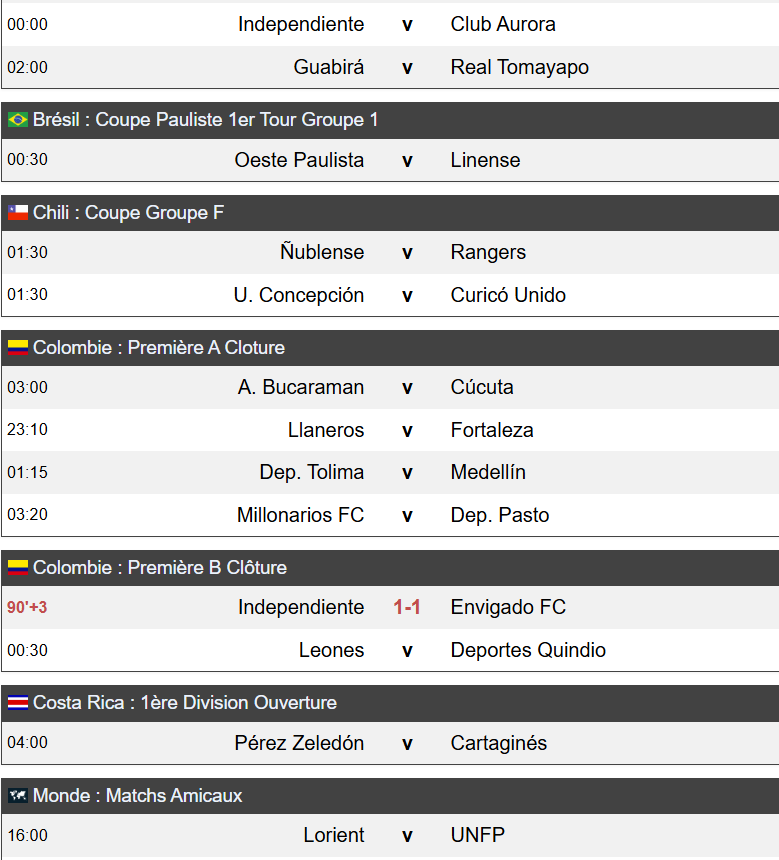The height and width of the screenshot is (860, 779).
Task: Select the Independiente v Club Aurora match
Action: click(390, 24)
